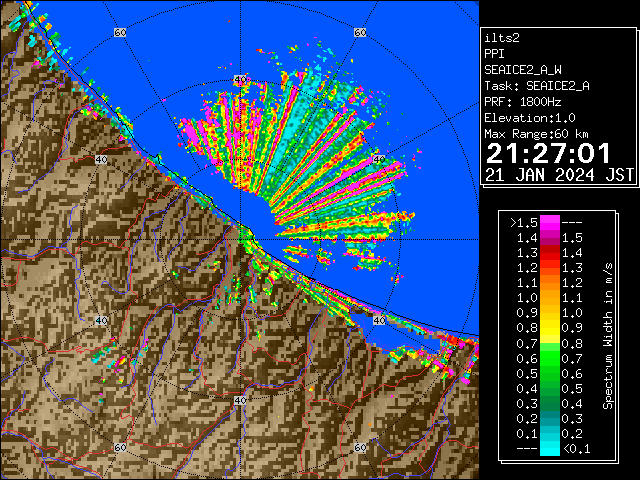Click the 'Spectrum Width in m/s' axis label
The image size is (640, 480).
(608, 336)
